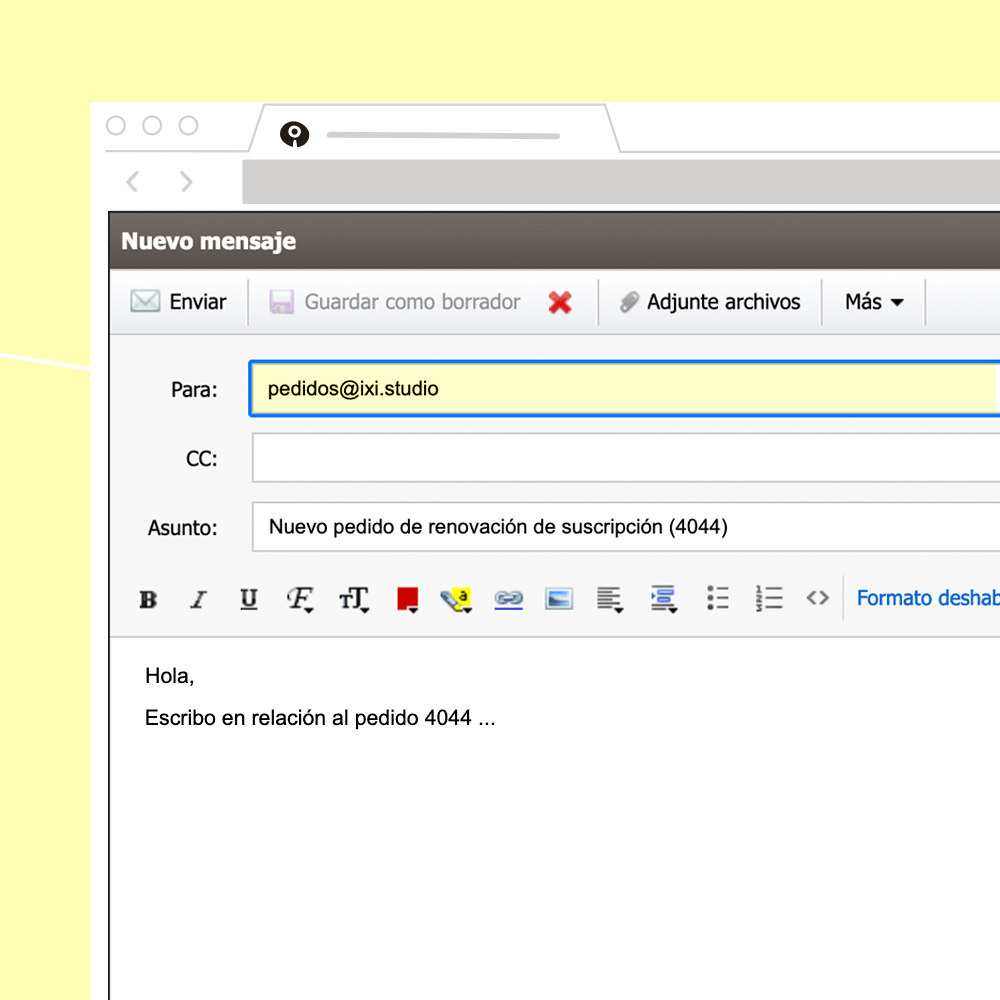Toggle underline formatting
The image size is (1000, 1000).
[x=249, y=599]
